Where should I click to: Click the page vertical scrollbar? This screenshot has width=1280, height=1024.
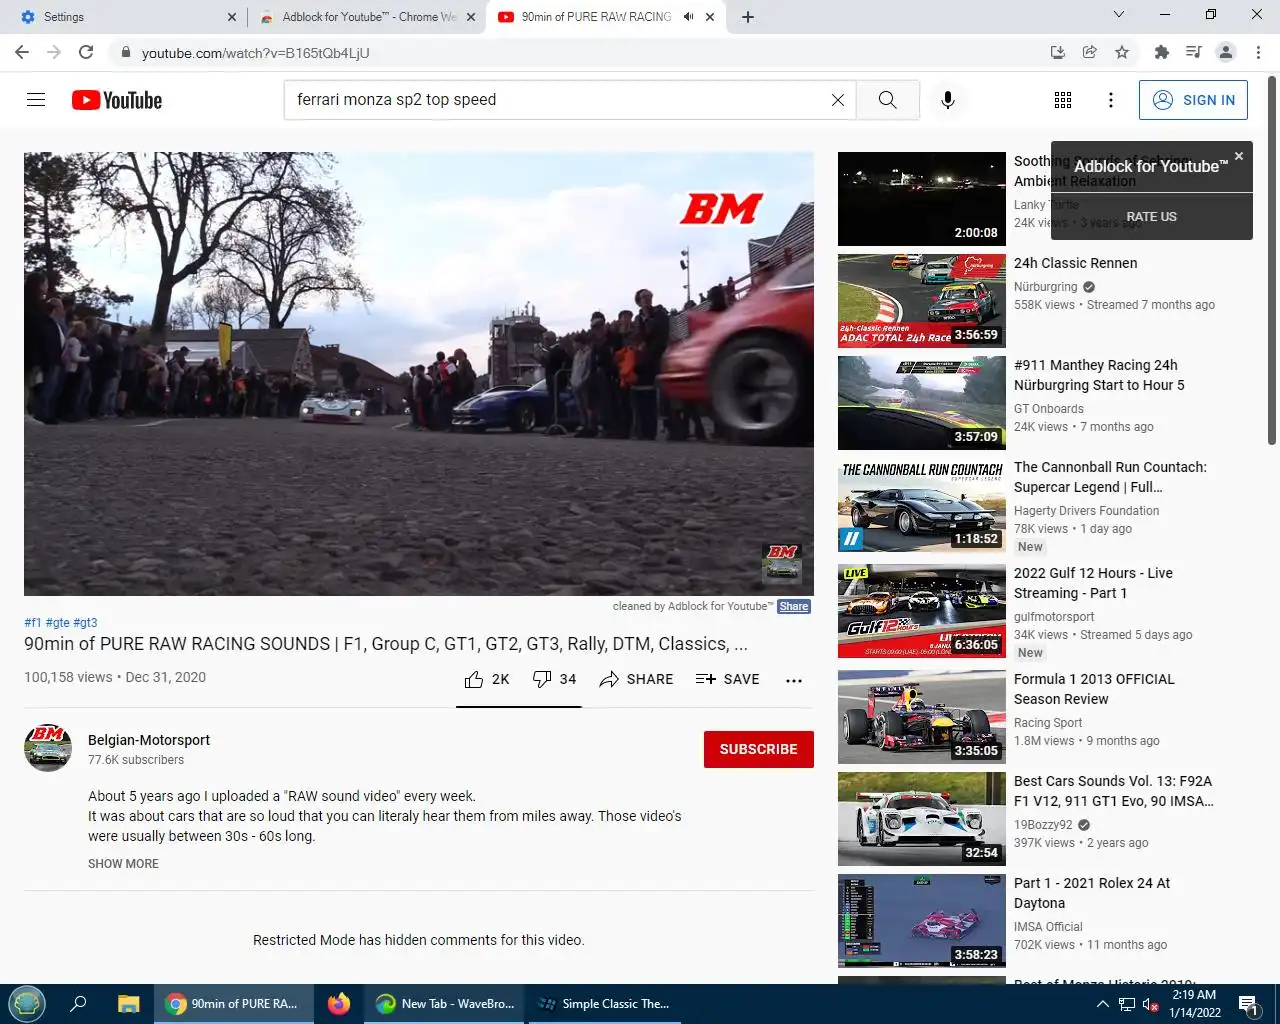[x=1272, y=260]
